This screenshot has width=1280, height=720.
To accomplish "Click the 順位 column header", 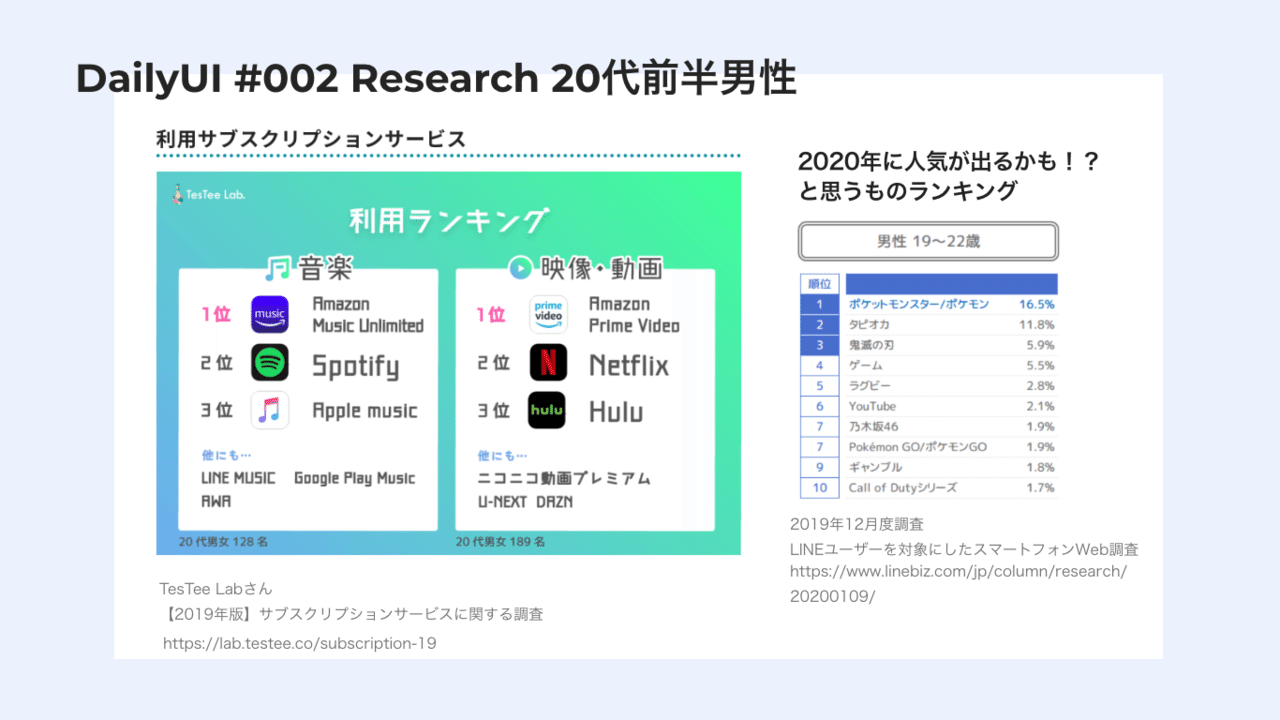I will (x=819, y=283).
